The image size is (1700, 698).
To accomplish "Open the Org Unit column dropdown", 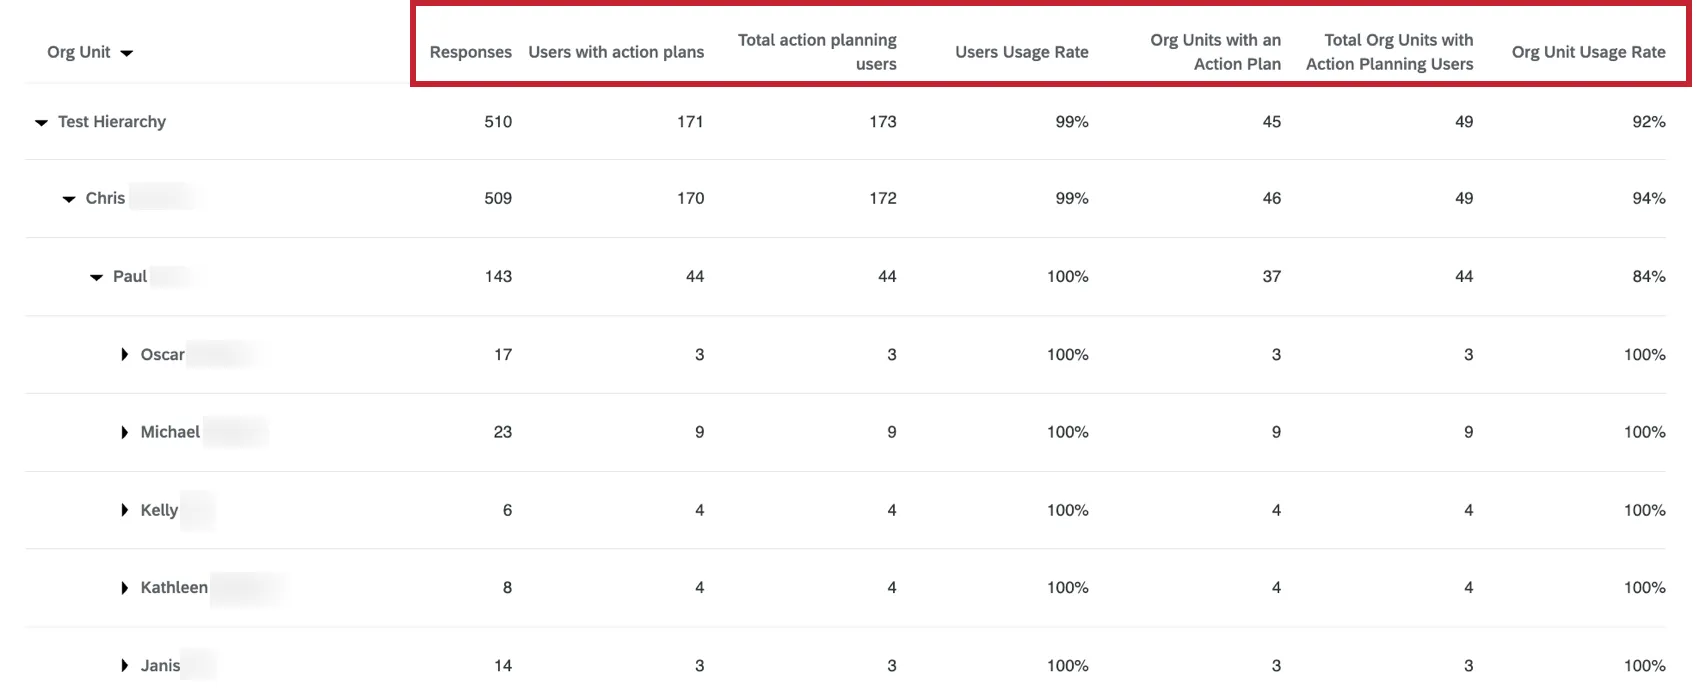I will [91, 52].
